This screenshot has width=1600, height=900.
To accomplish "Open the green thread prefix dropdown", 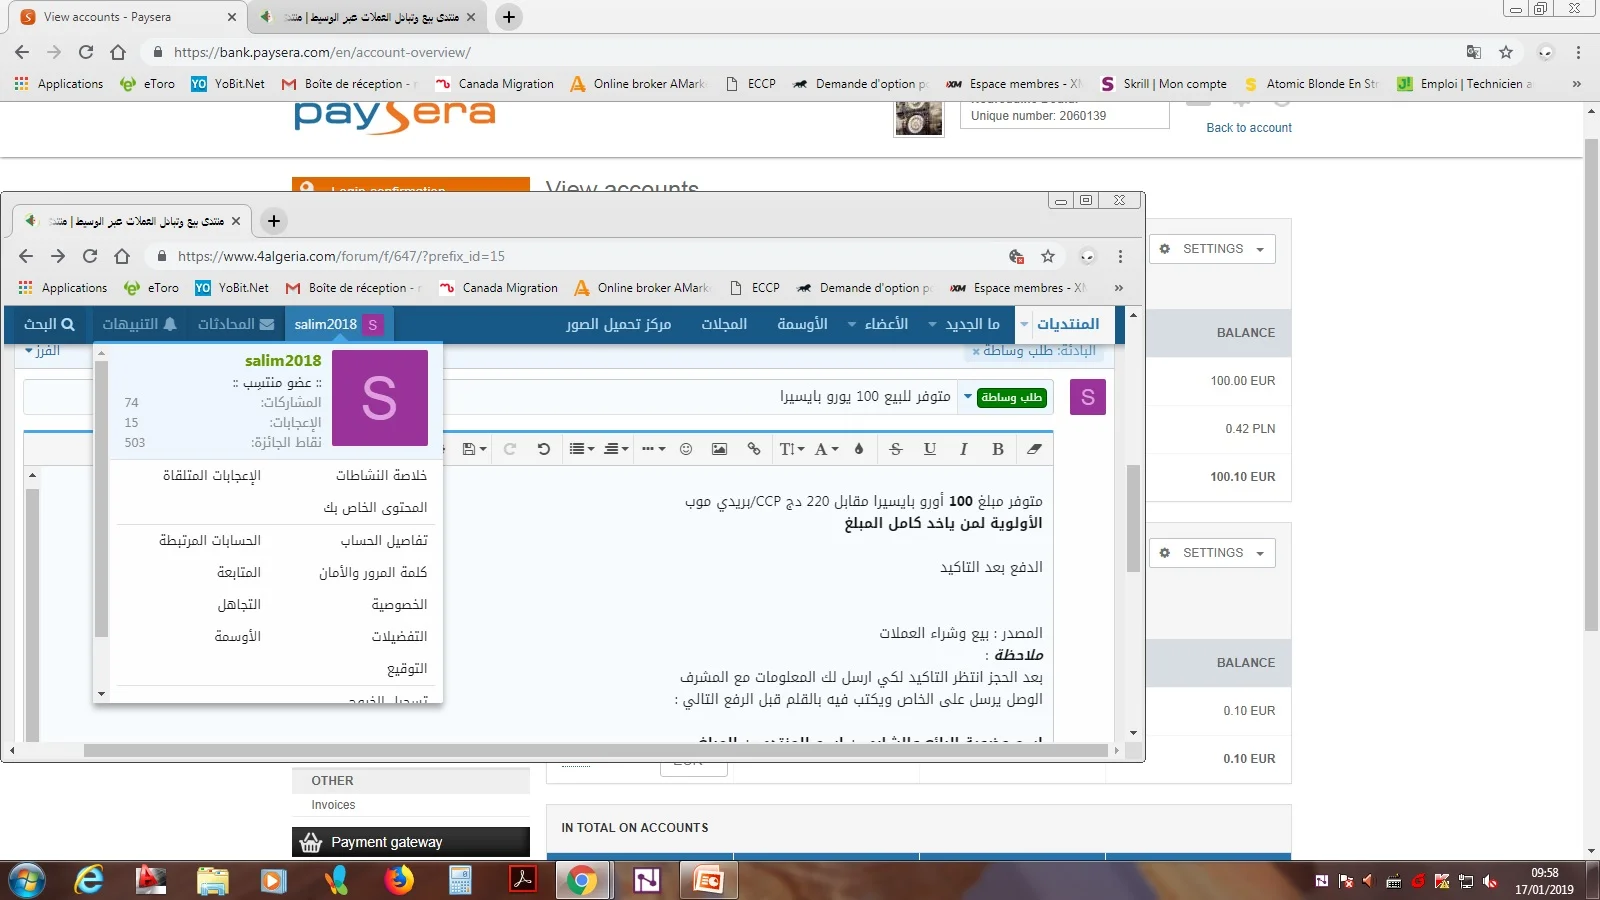I will tap(1011, 397).
